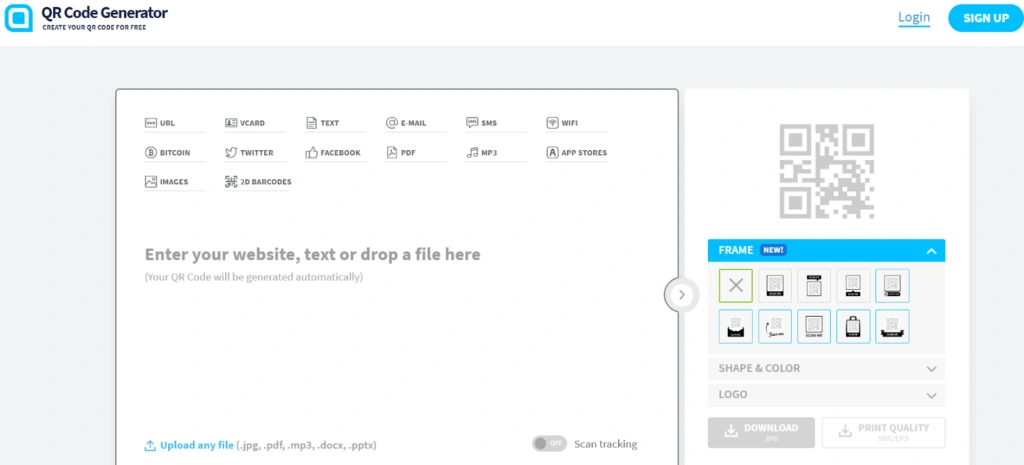Expand the LOGO section
The height and width of the screenshot is (465, 1024).
(x=825, y=395)
